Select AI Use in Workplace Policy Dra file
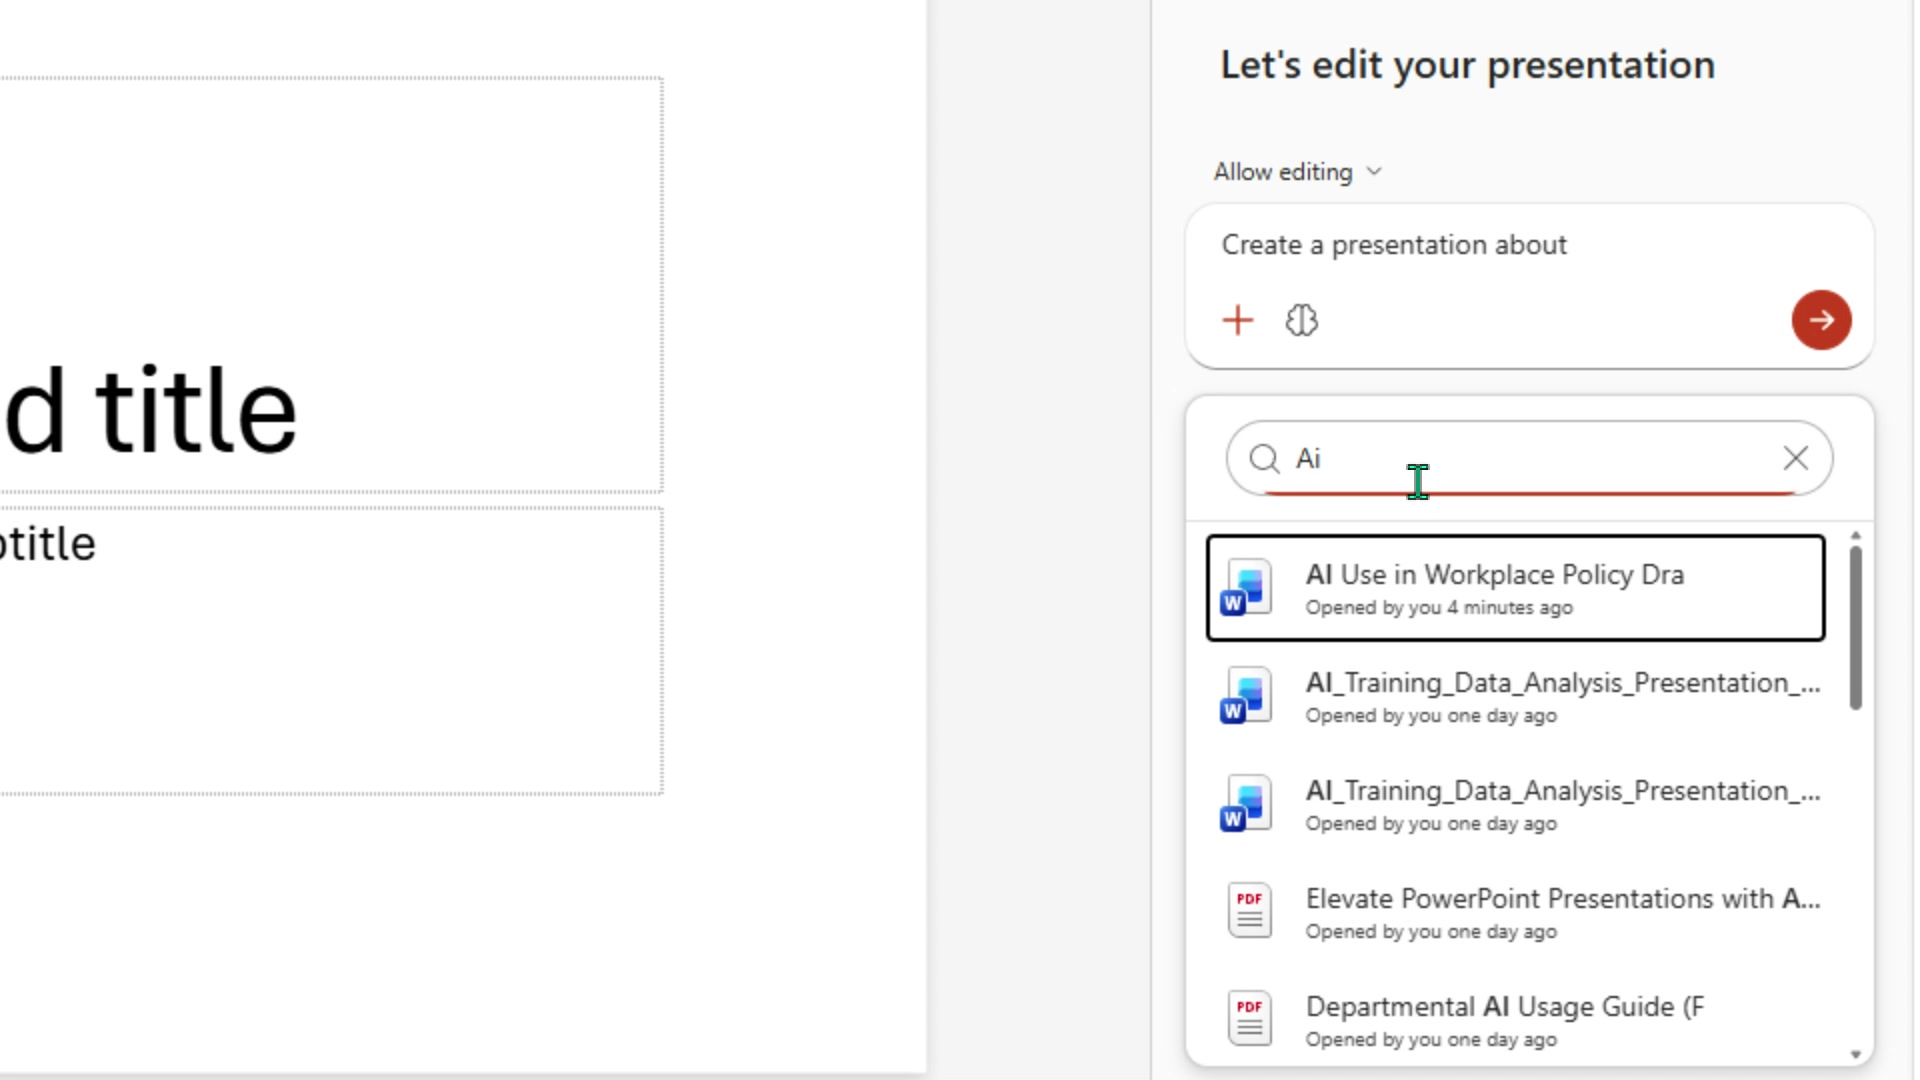This screenshot has height=1080, width=1920. click(1515, 588)
